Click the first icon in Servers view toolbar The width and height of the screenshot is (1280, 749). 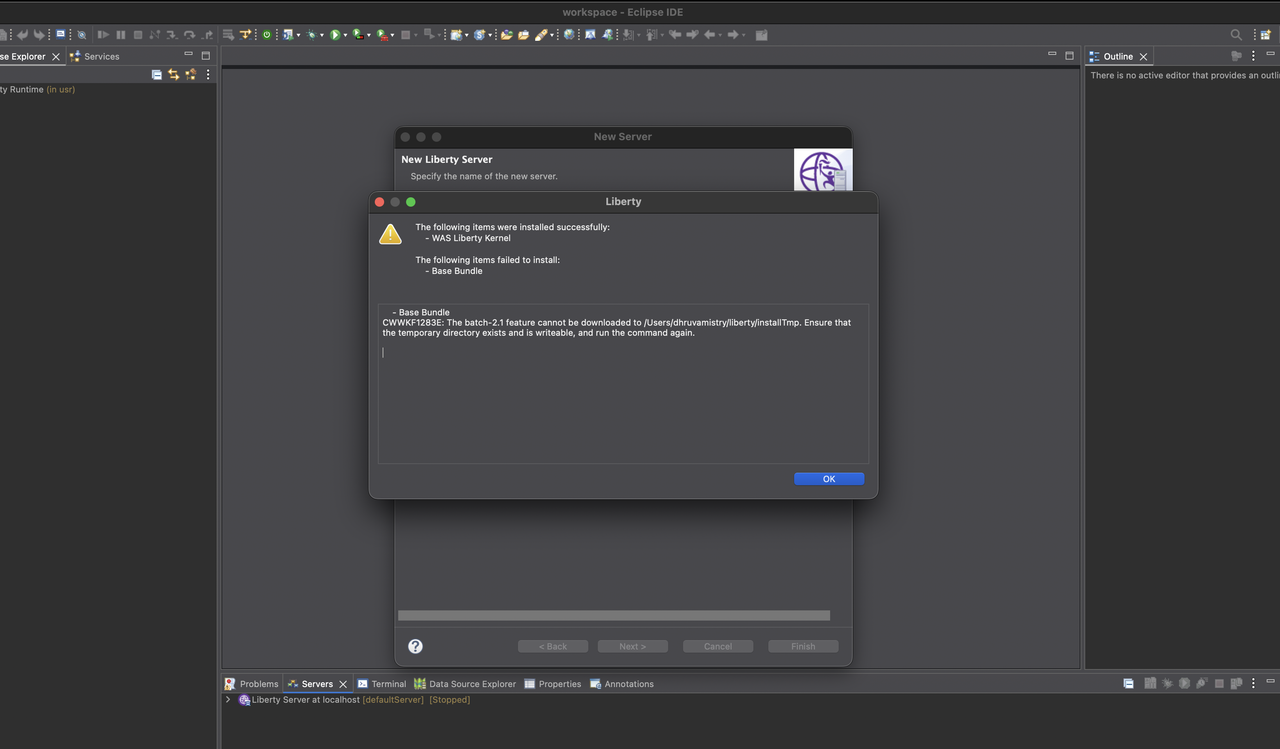(x=1128, y=683)
